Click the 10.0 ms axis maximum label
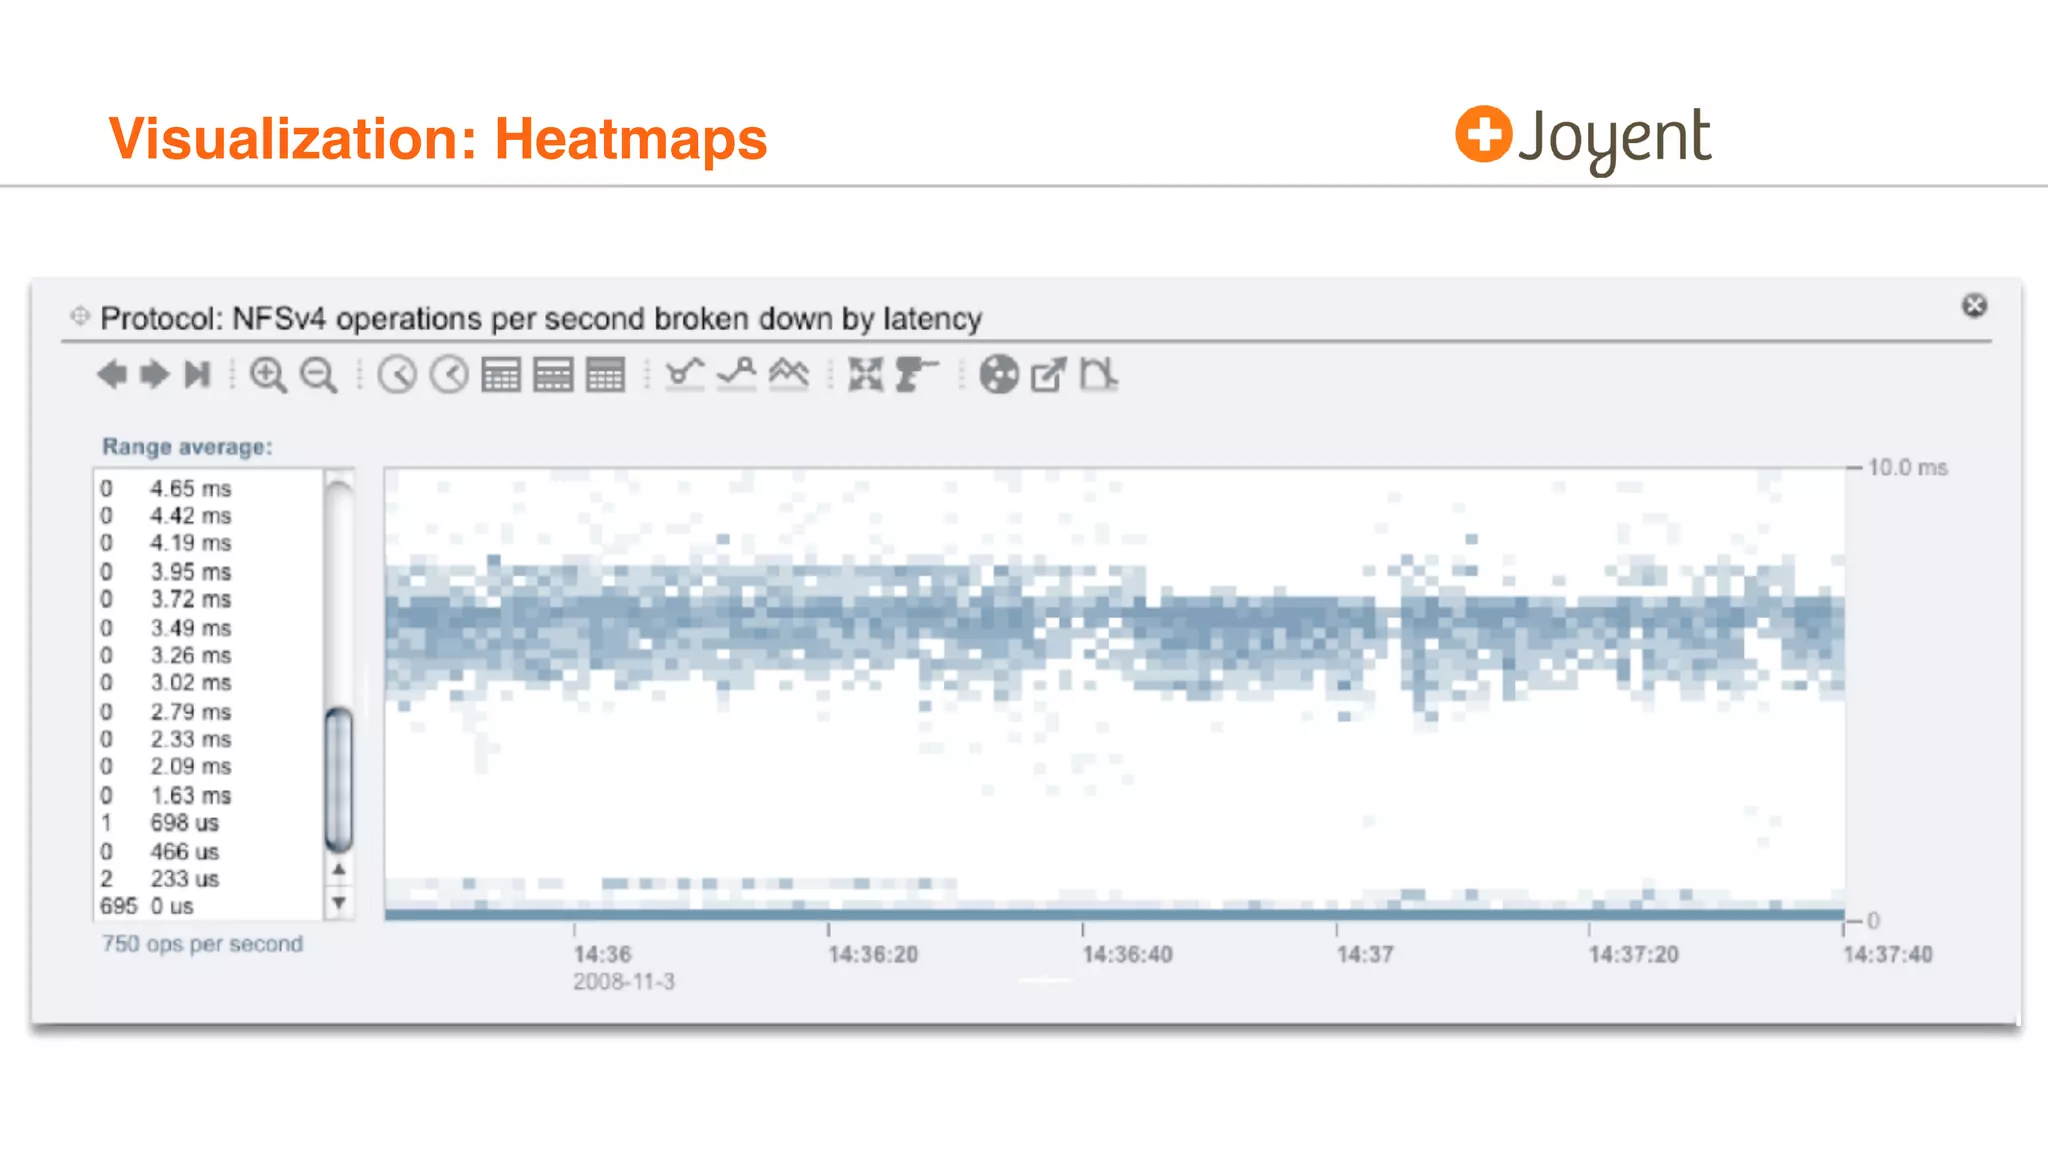2048x1152 pixels. 1908,467
